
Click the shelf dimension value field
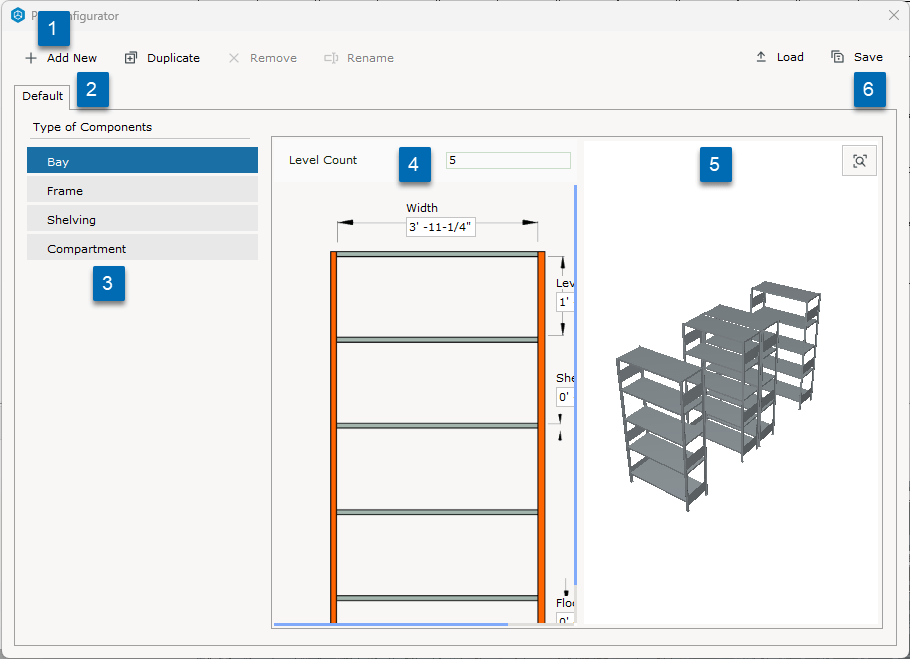coord(564,397)
